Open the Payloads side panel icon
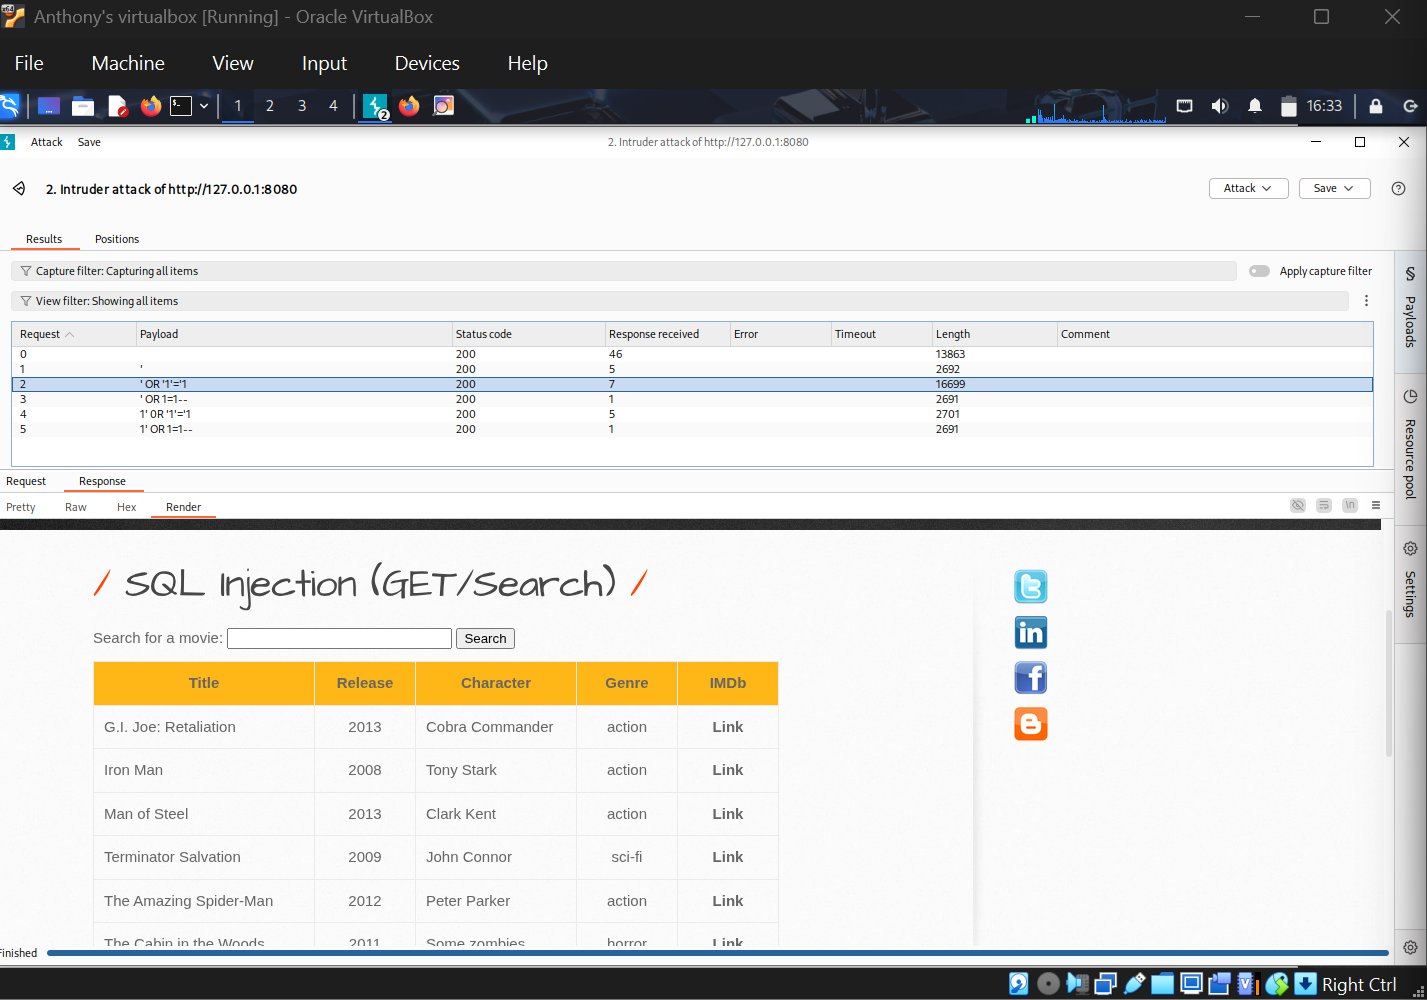The image size is (1427, 1000). click(1410, 274)
